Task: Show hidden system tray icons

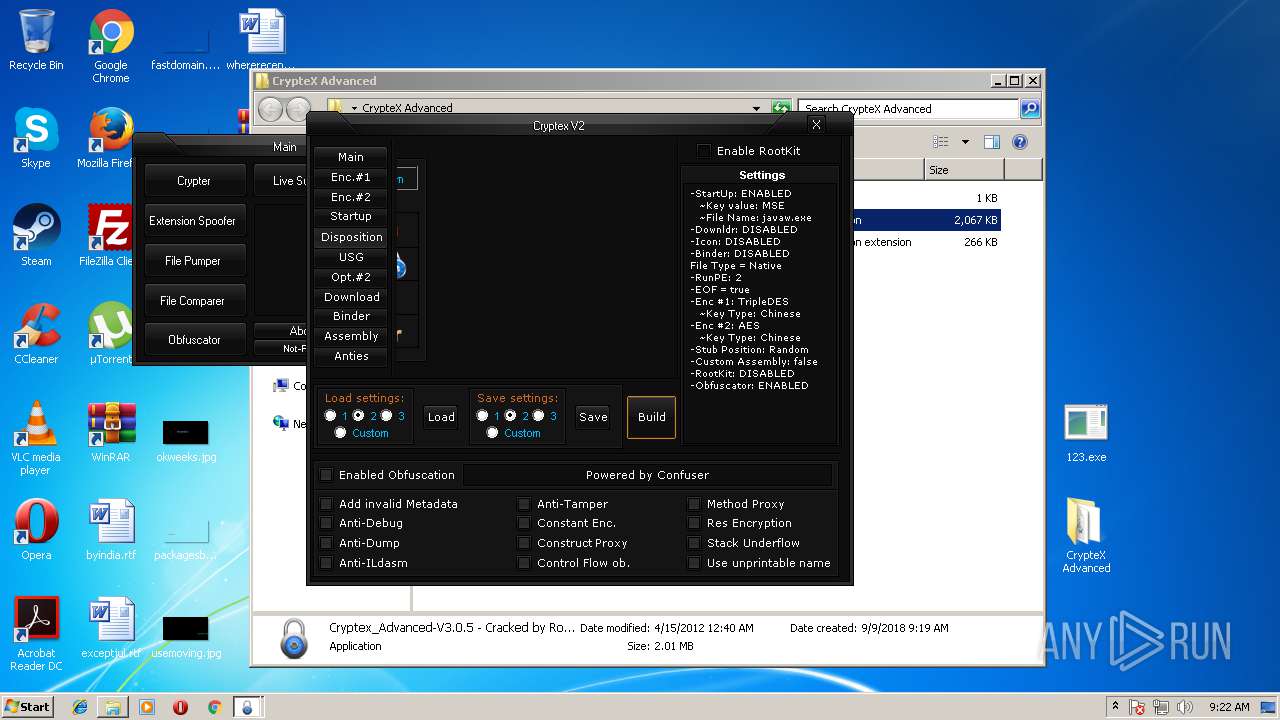Action: pyautogui.click(x=1117, y=707)
